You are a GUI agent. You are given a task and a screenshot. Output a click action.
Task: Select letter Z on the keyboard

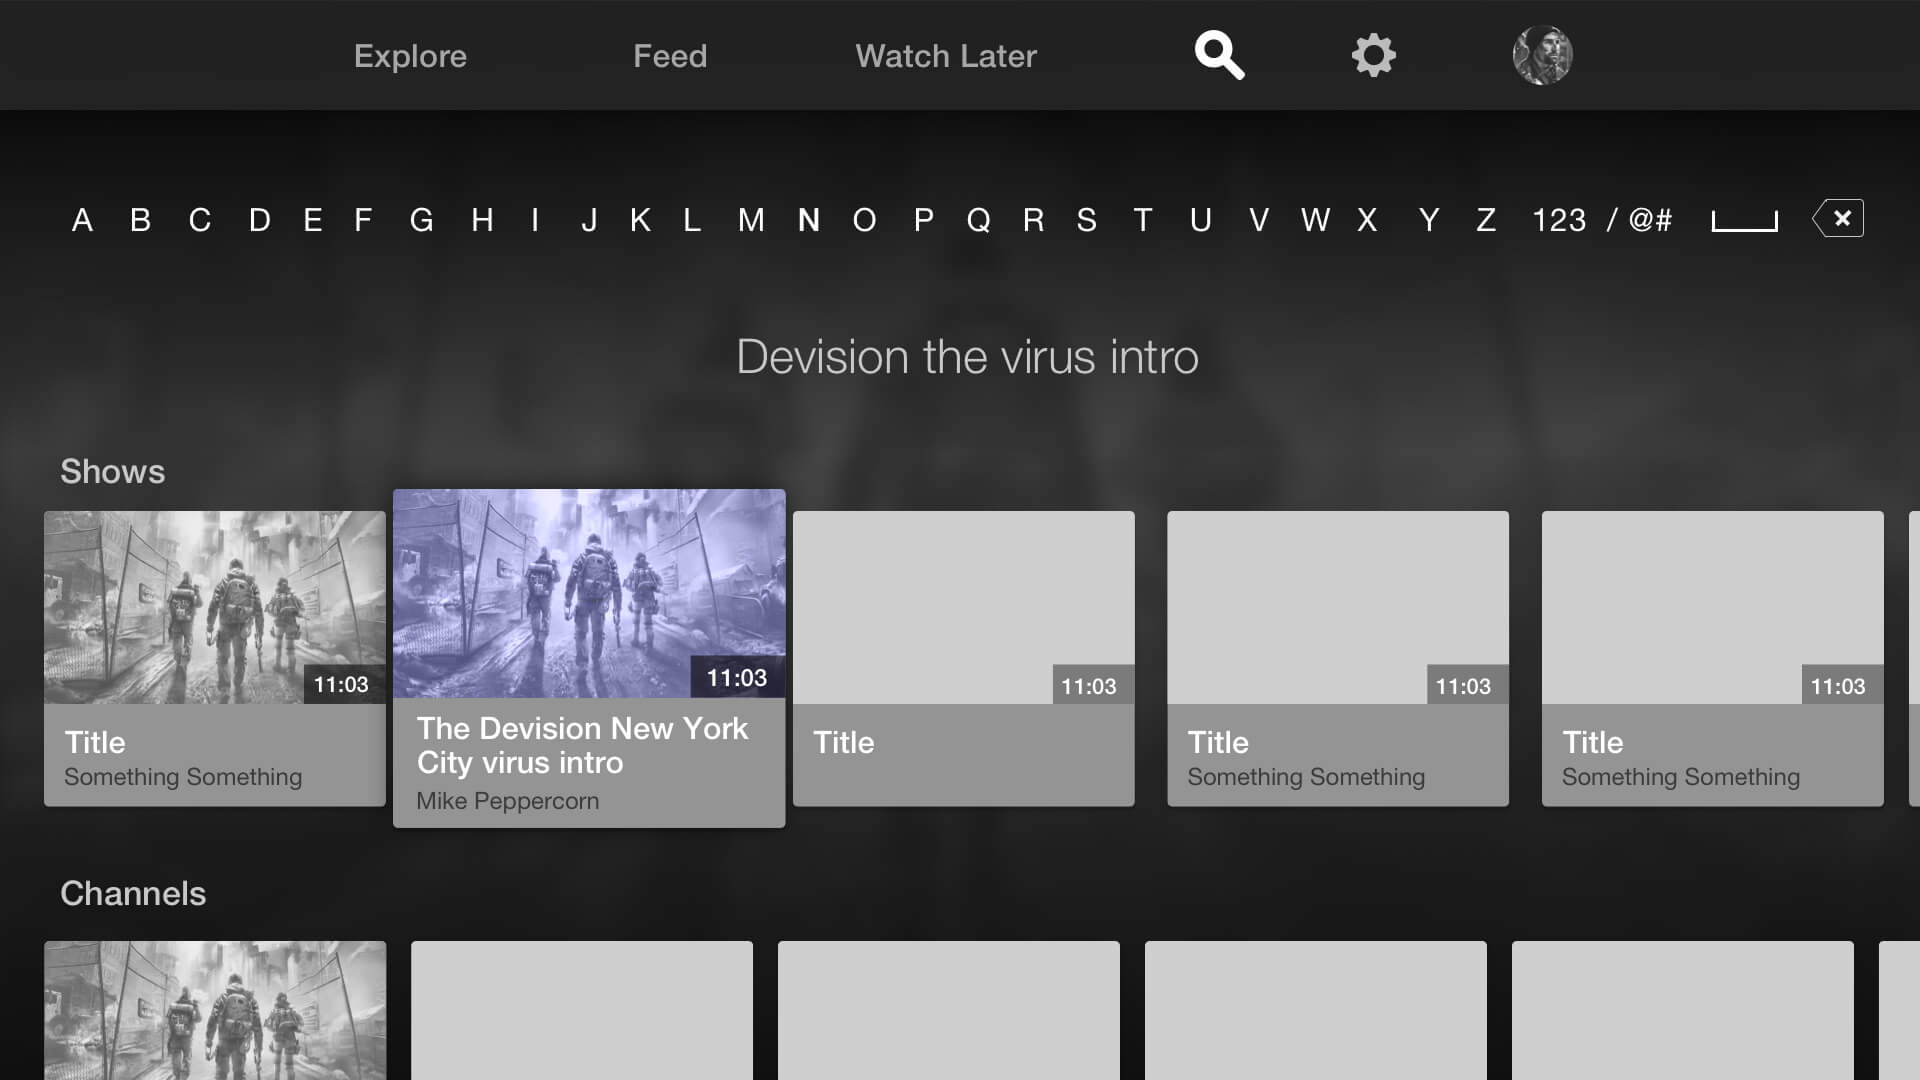click(x=1486, y=220)
